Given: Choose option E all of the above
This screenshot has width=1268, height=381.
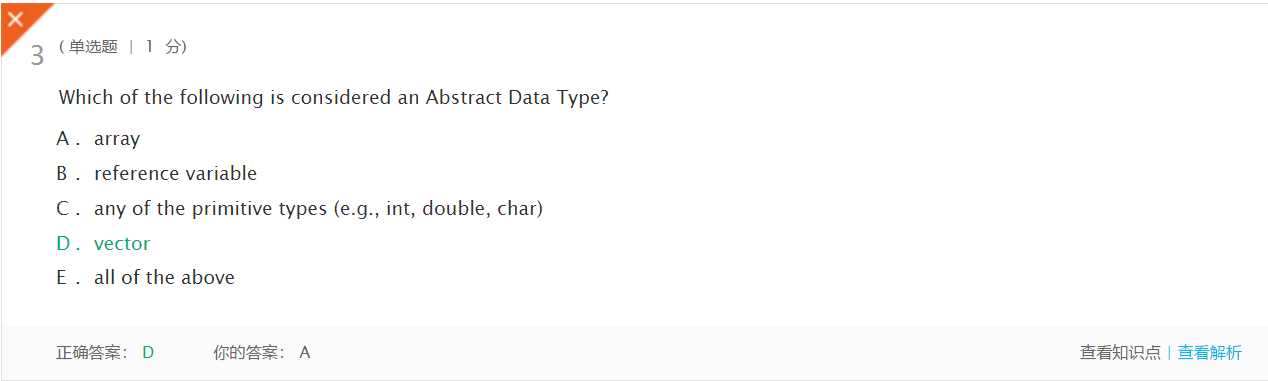Looking at the screenshot, I should 145,278.
